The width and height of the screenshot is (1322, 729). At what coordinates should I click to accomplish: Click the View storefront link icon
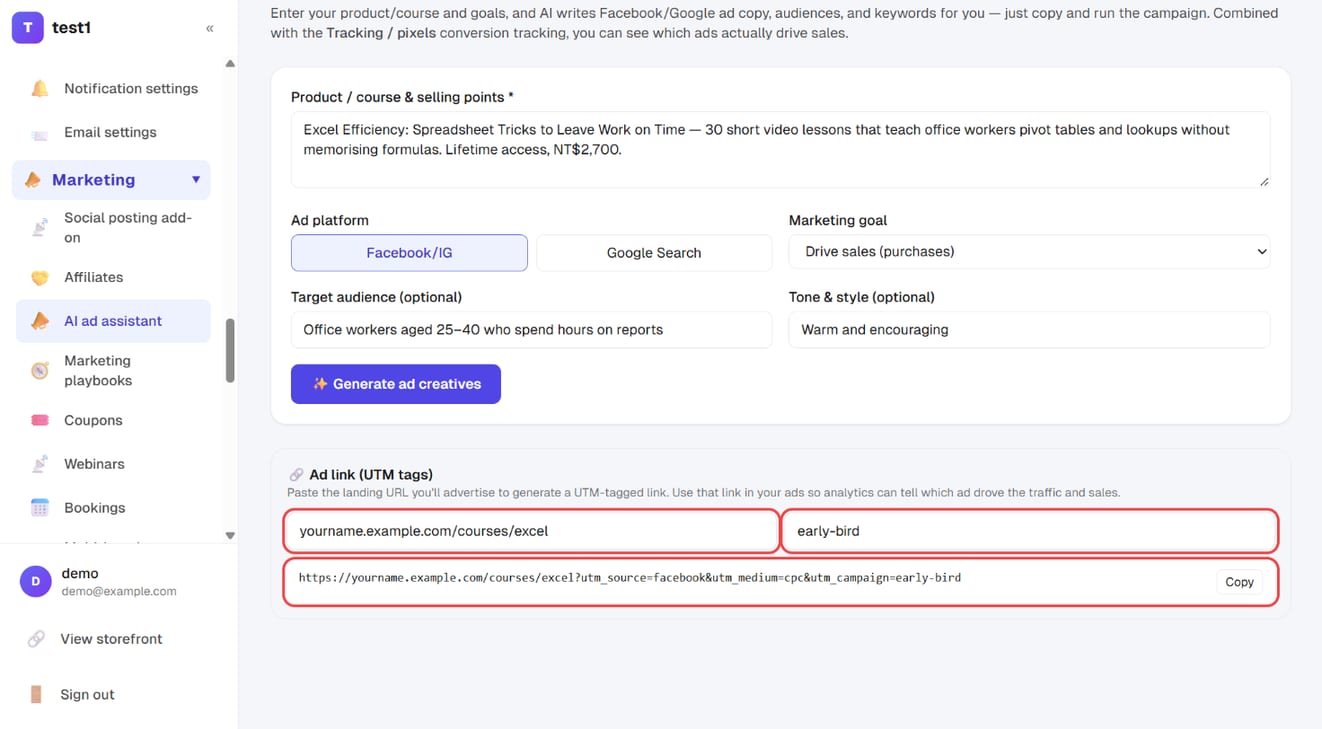[36, 639]
